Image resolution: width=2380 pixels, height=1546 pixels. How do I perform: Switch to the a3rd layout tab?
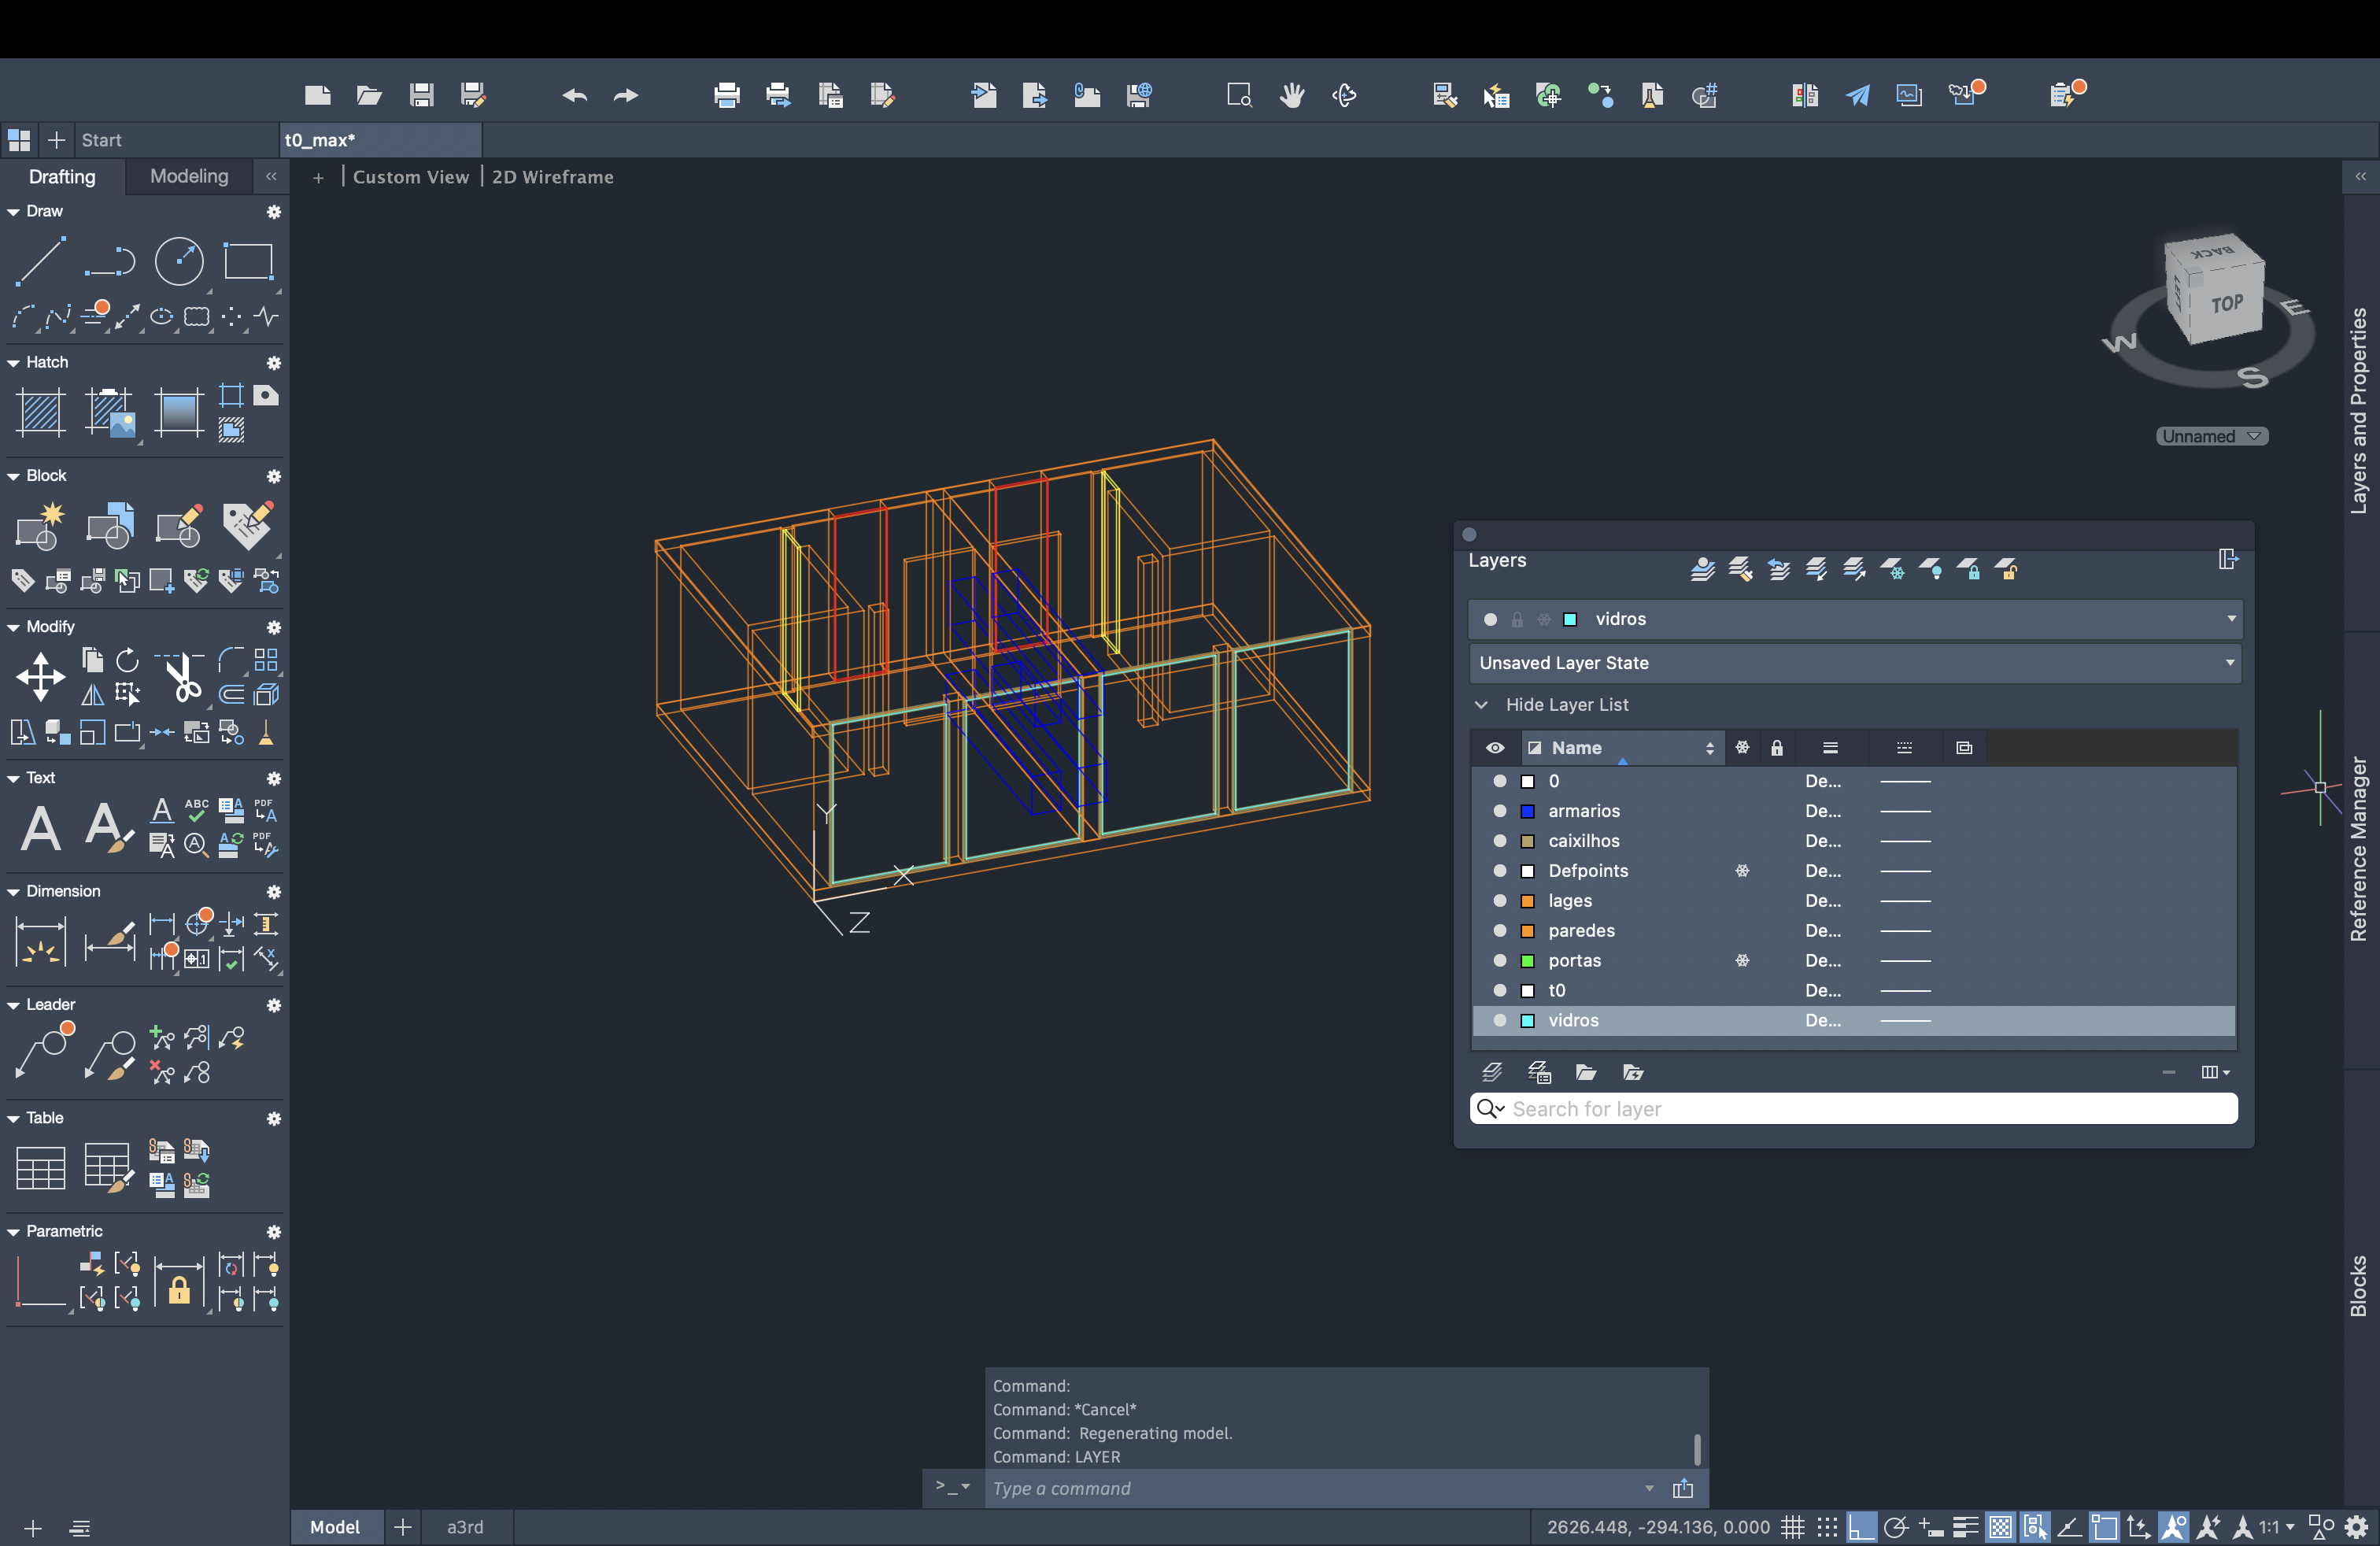(x=465, y=1527)
